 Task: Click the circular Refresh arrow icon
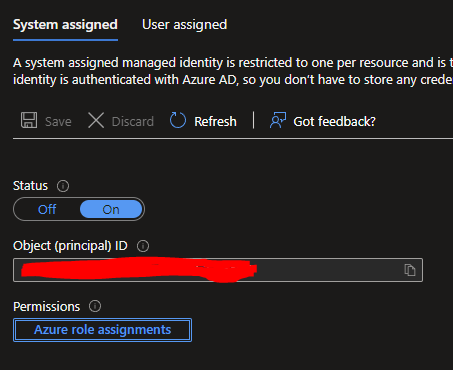point(178,120)
